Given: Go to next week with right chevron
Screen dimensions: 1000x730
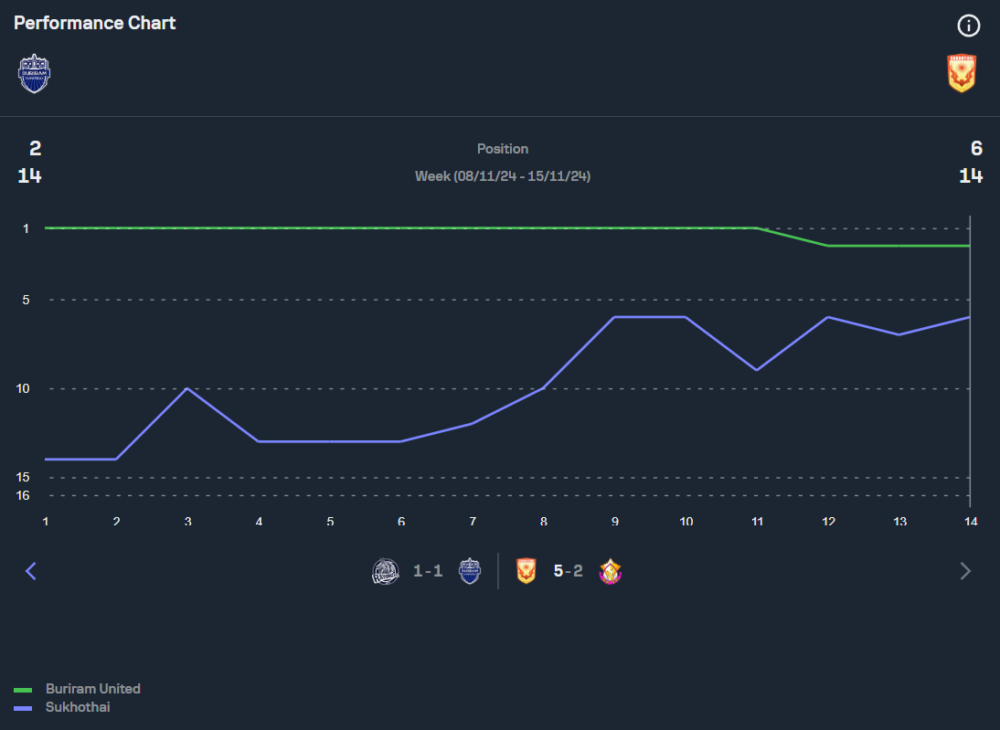Looking at the screenshot, I should (965, 571).
